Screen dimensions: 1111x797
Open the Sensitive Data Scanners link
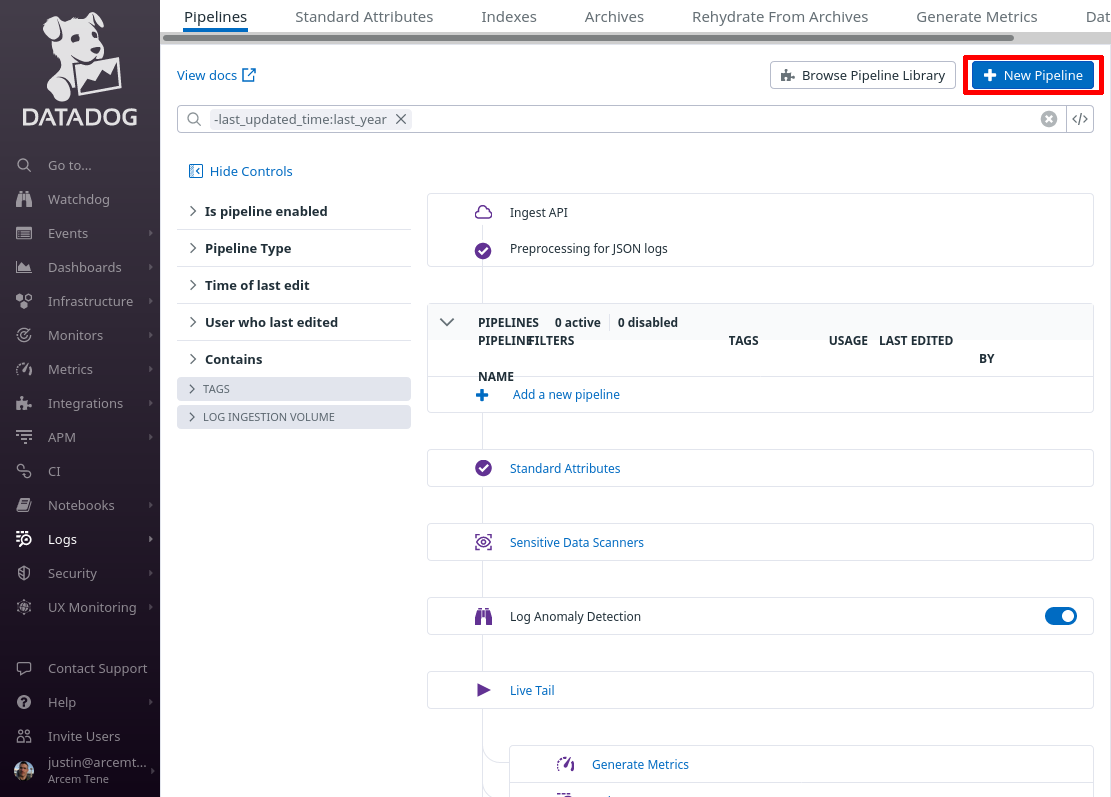(x=577, y=542)
